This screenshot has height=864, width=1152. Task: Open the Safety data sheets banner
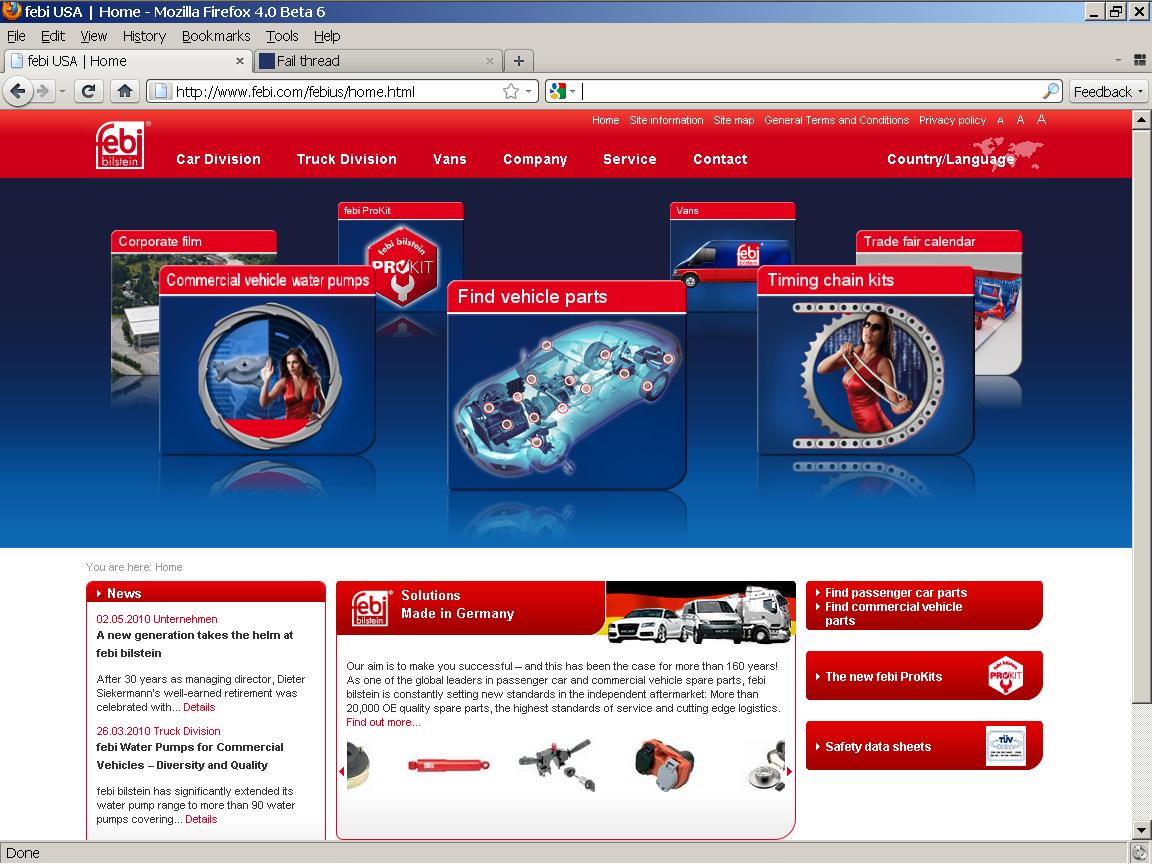(x=924, y=746)
